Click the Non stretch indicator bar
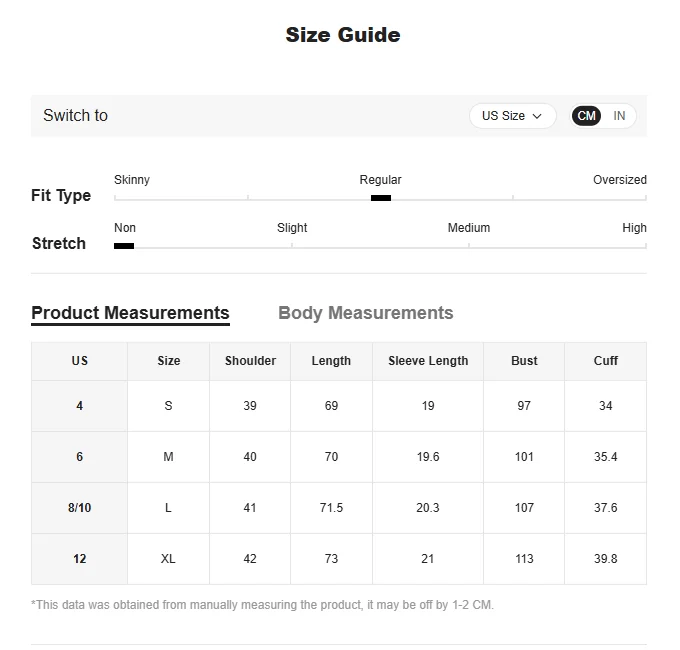This screenshot has width=680, height=650. point(124,246)
